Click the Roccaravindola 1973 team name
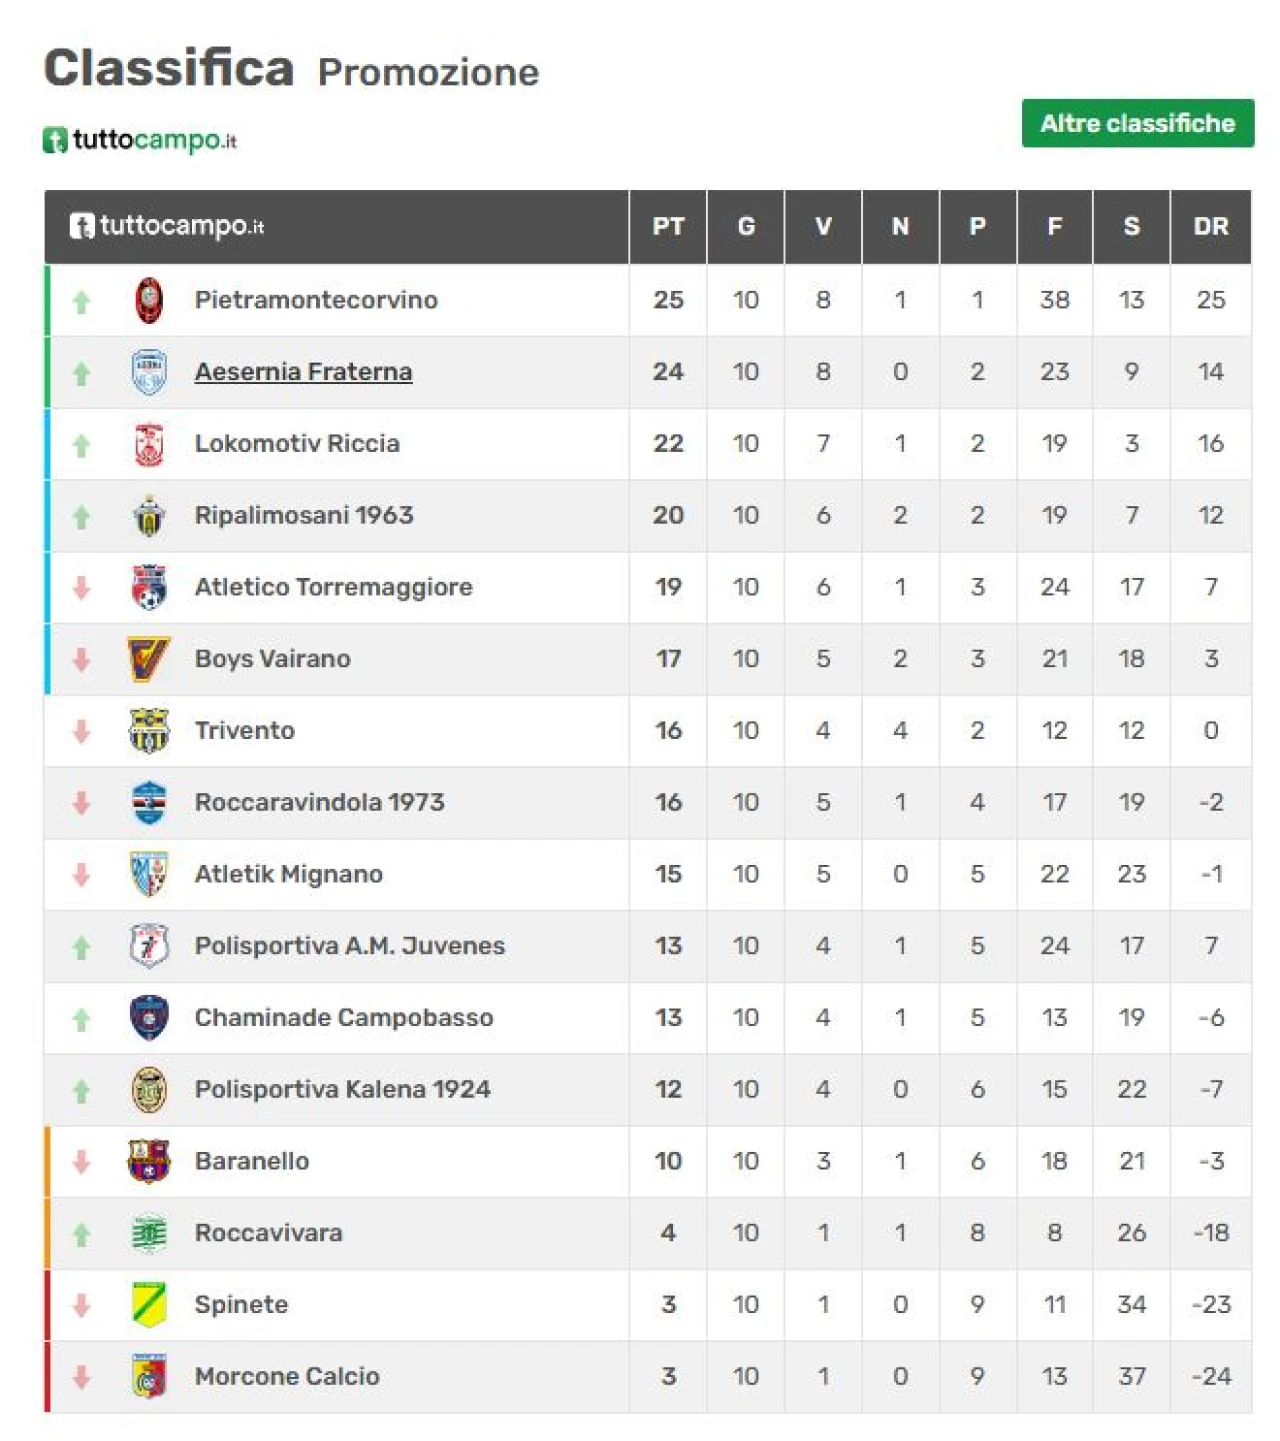This screenshot has height=1441, width=1280. (319, 802)
